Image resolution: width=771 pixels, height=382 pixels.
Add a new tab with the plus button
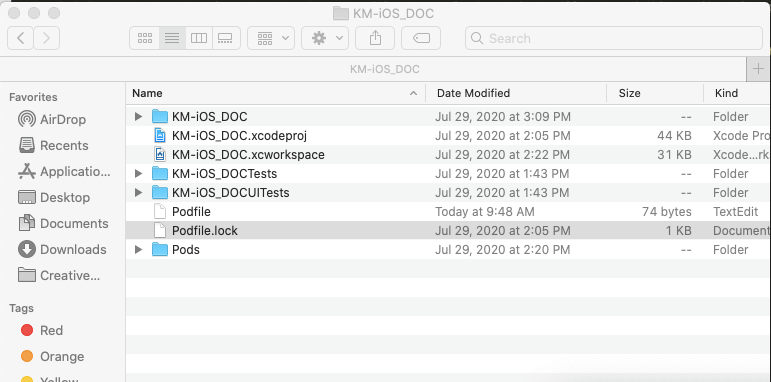tap(758, 69)
